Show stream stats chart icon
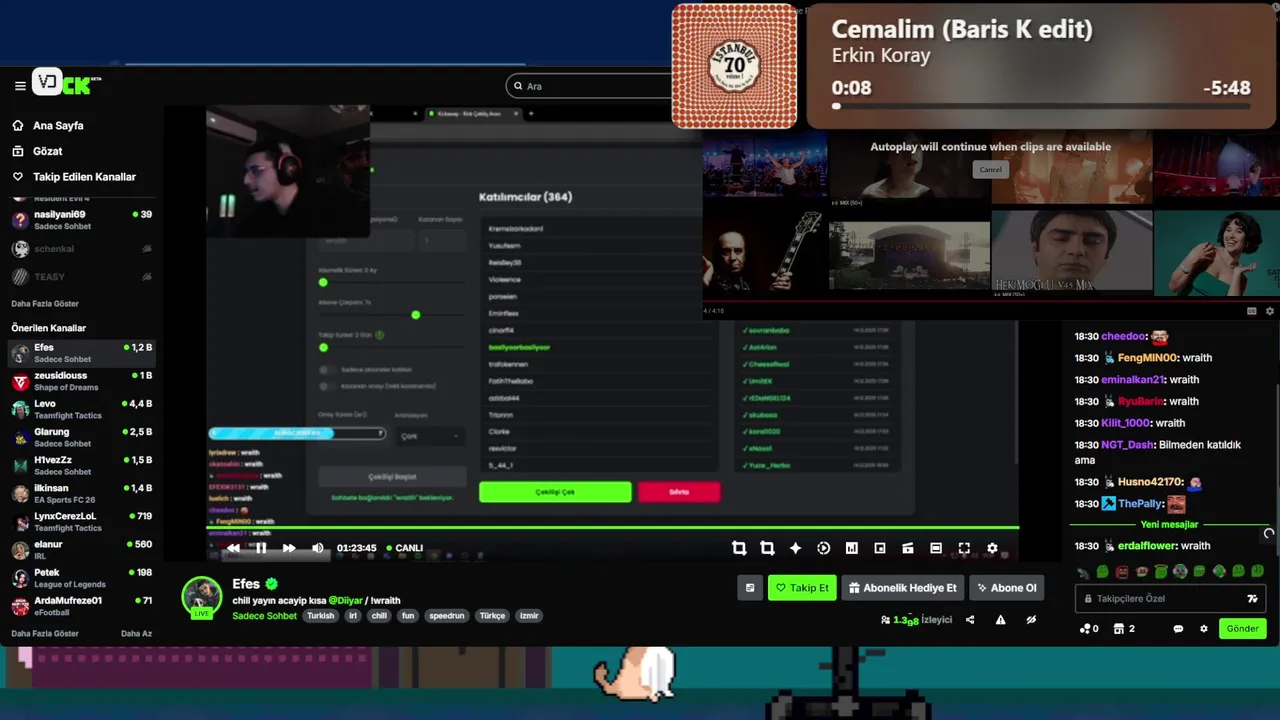The width and height of the screenshot is (1280, 720). pos(852,548)
